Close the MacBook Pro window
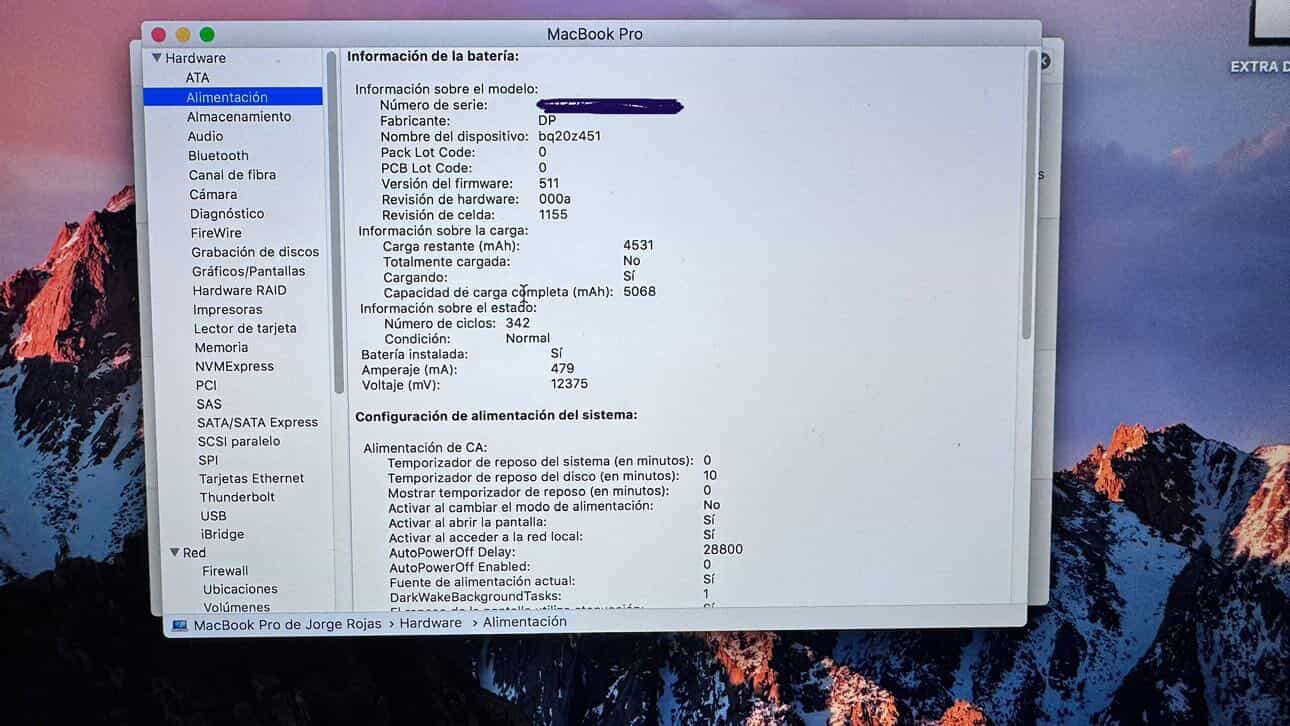This screenshot has height=726, width=1290. [x=158, y=34]
